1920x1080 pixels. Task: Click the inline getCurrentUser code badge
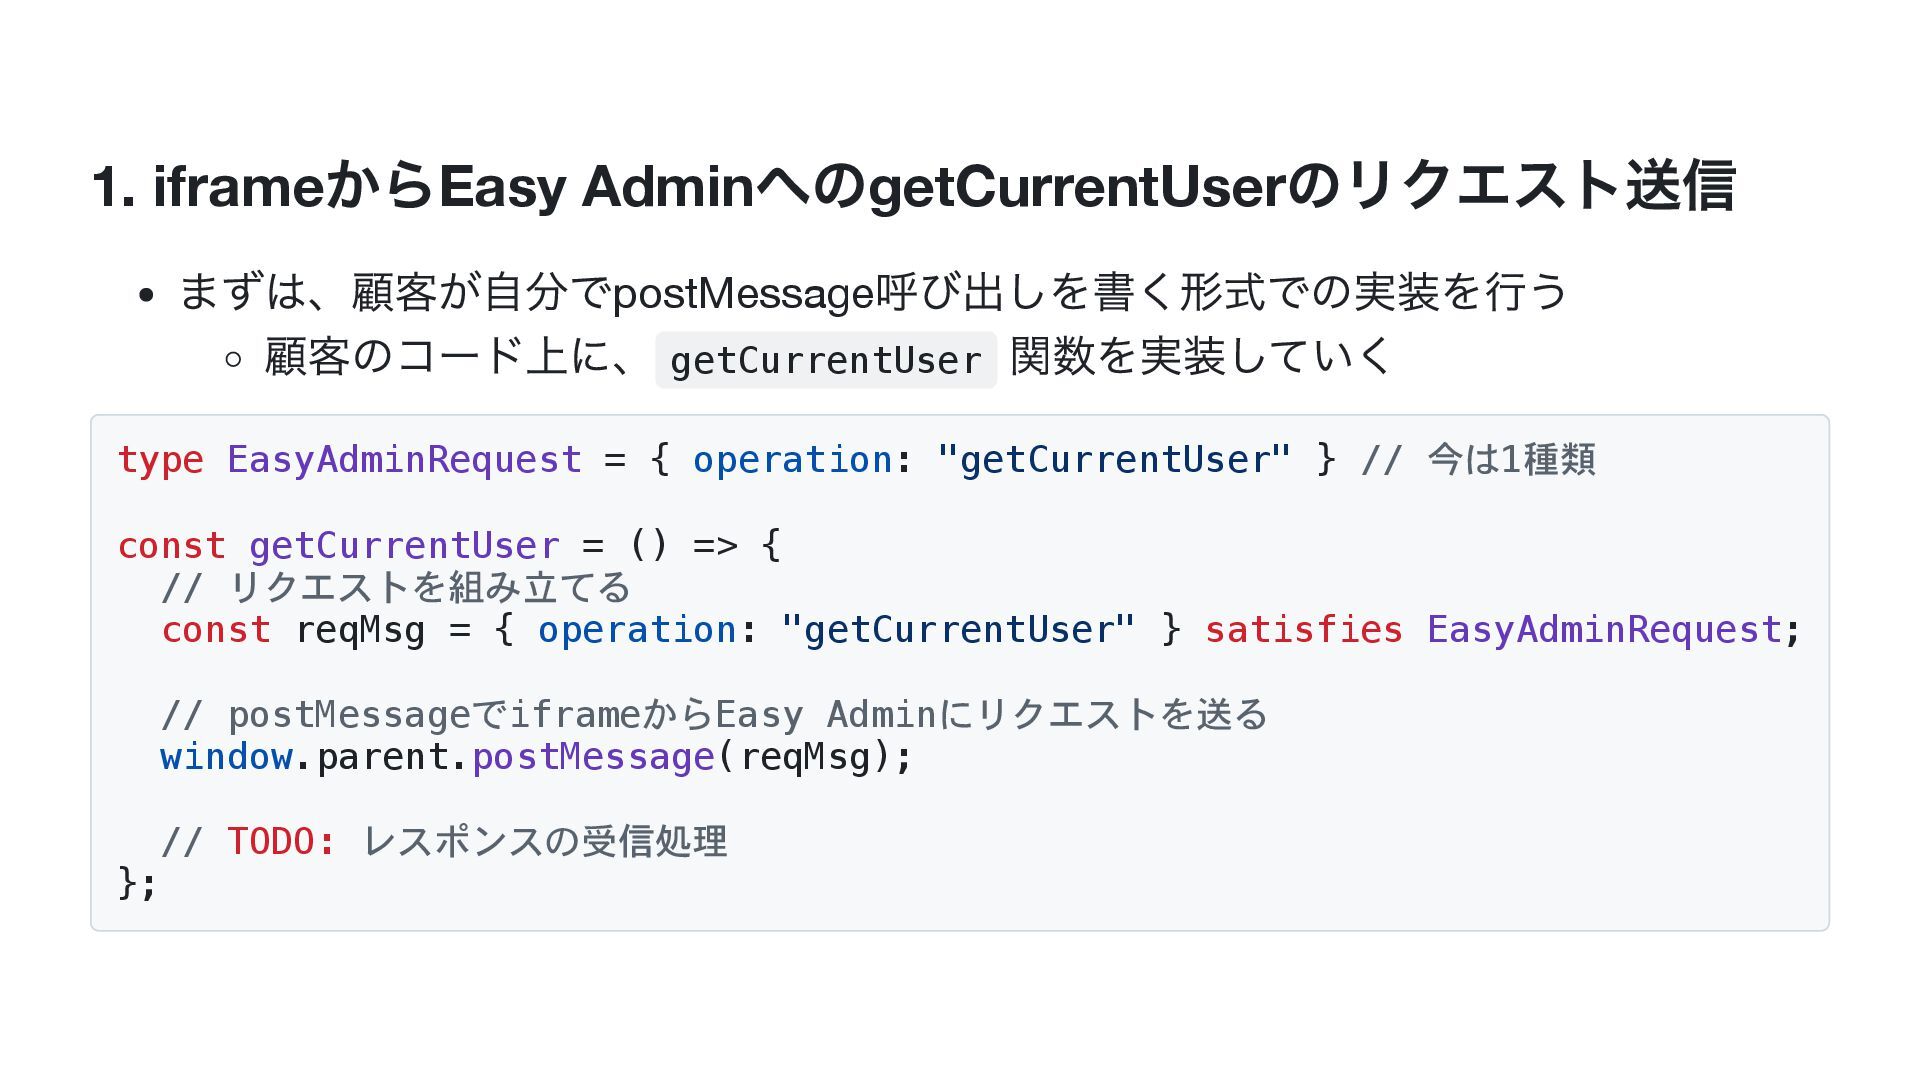click(x=826, y=360)
